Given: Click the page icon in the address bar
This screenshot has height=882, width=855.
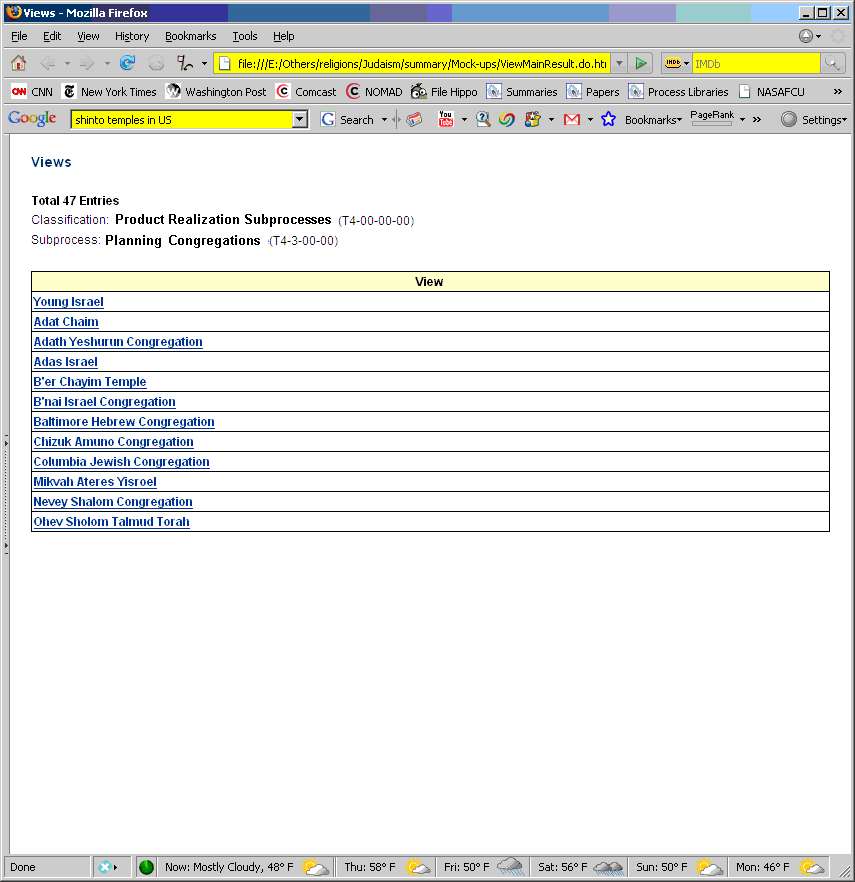Looking at the screenshot, I should pos(224,63).
